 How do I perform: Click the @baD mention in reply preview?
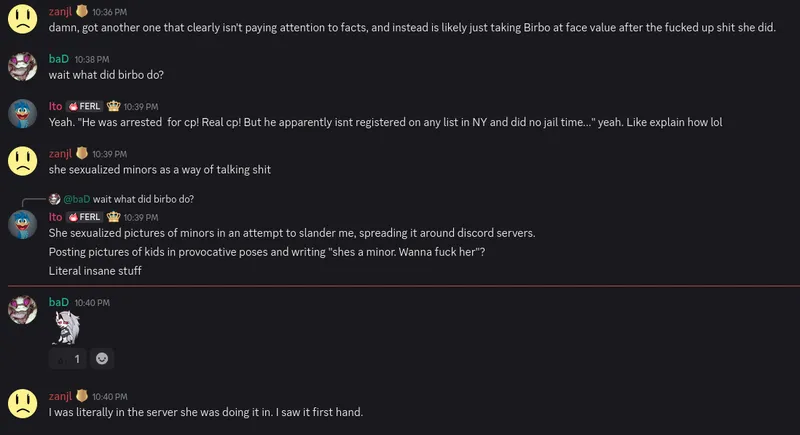(x=78, y=199)
